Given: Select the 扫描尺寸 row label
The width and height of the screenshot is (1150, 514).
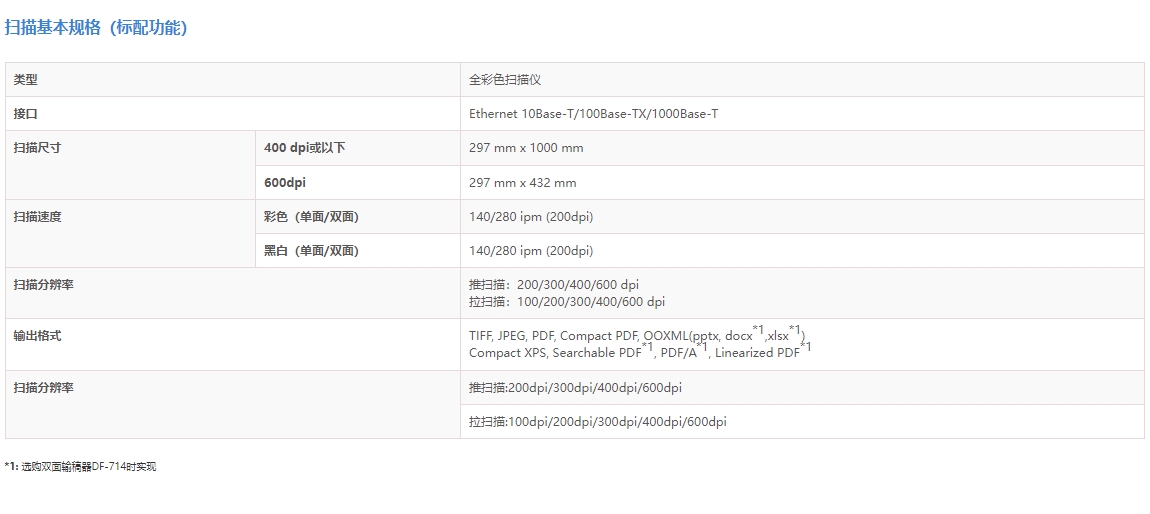Looking at the screenshot, I should 37,148.
